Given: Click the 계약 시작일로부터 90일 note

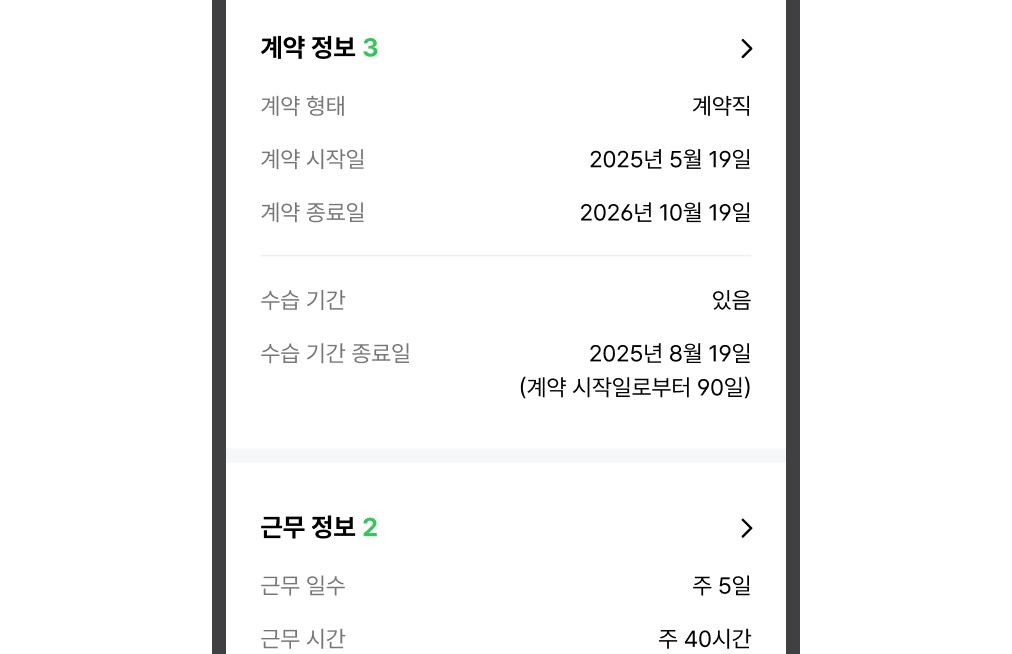Looking at the screenshot, I should tap(635, 387).
